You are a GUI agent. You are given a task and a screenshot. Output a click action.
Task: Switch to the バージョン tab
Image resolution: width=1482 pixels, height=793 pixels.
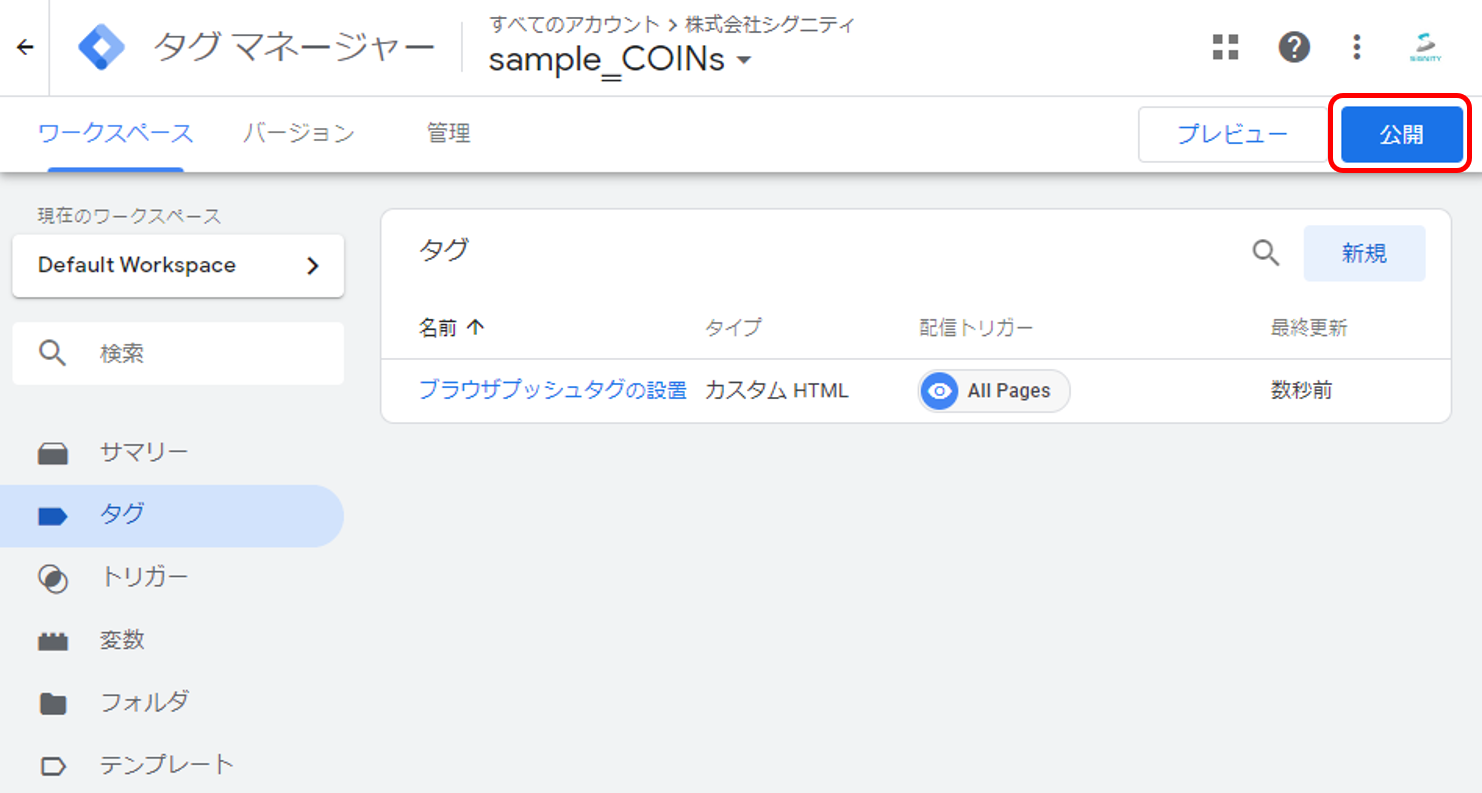tap(299, 133)
